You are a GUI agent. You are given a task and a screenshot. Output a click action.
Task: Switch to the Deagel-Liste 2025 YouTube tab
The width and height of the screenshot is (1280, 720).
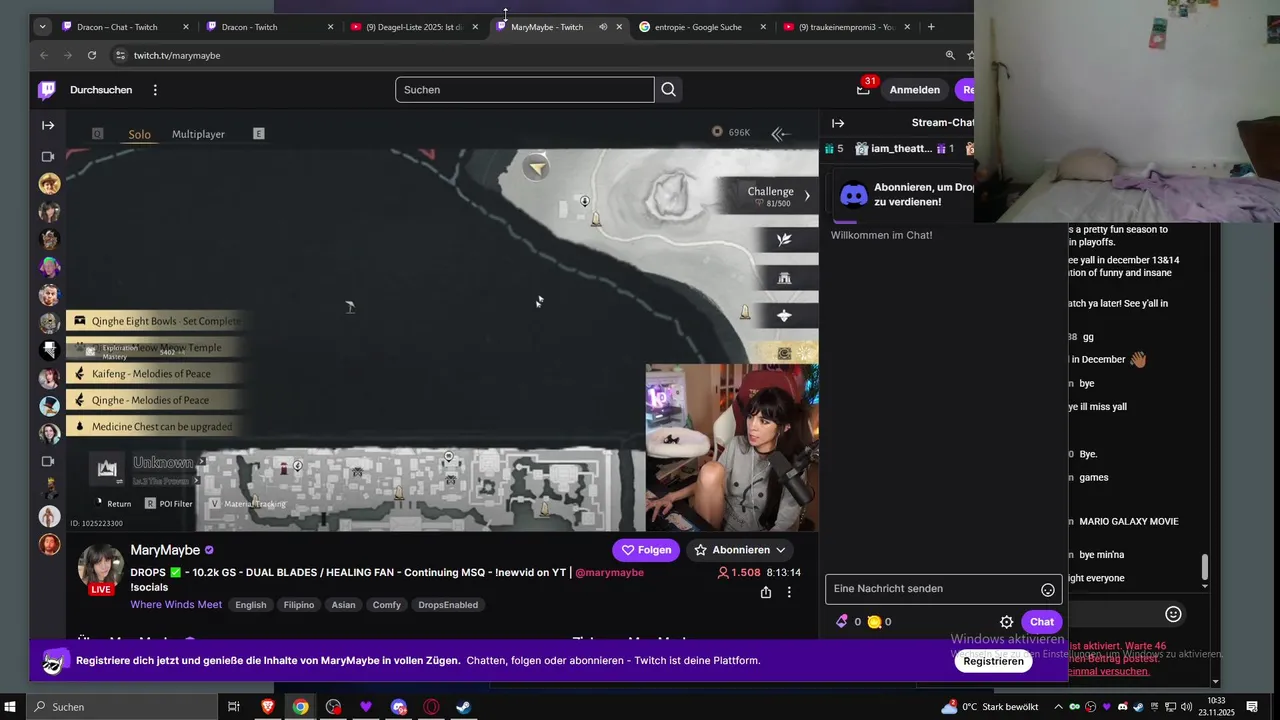click(414, 27)
